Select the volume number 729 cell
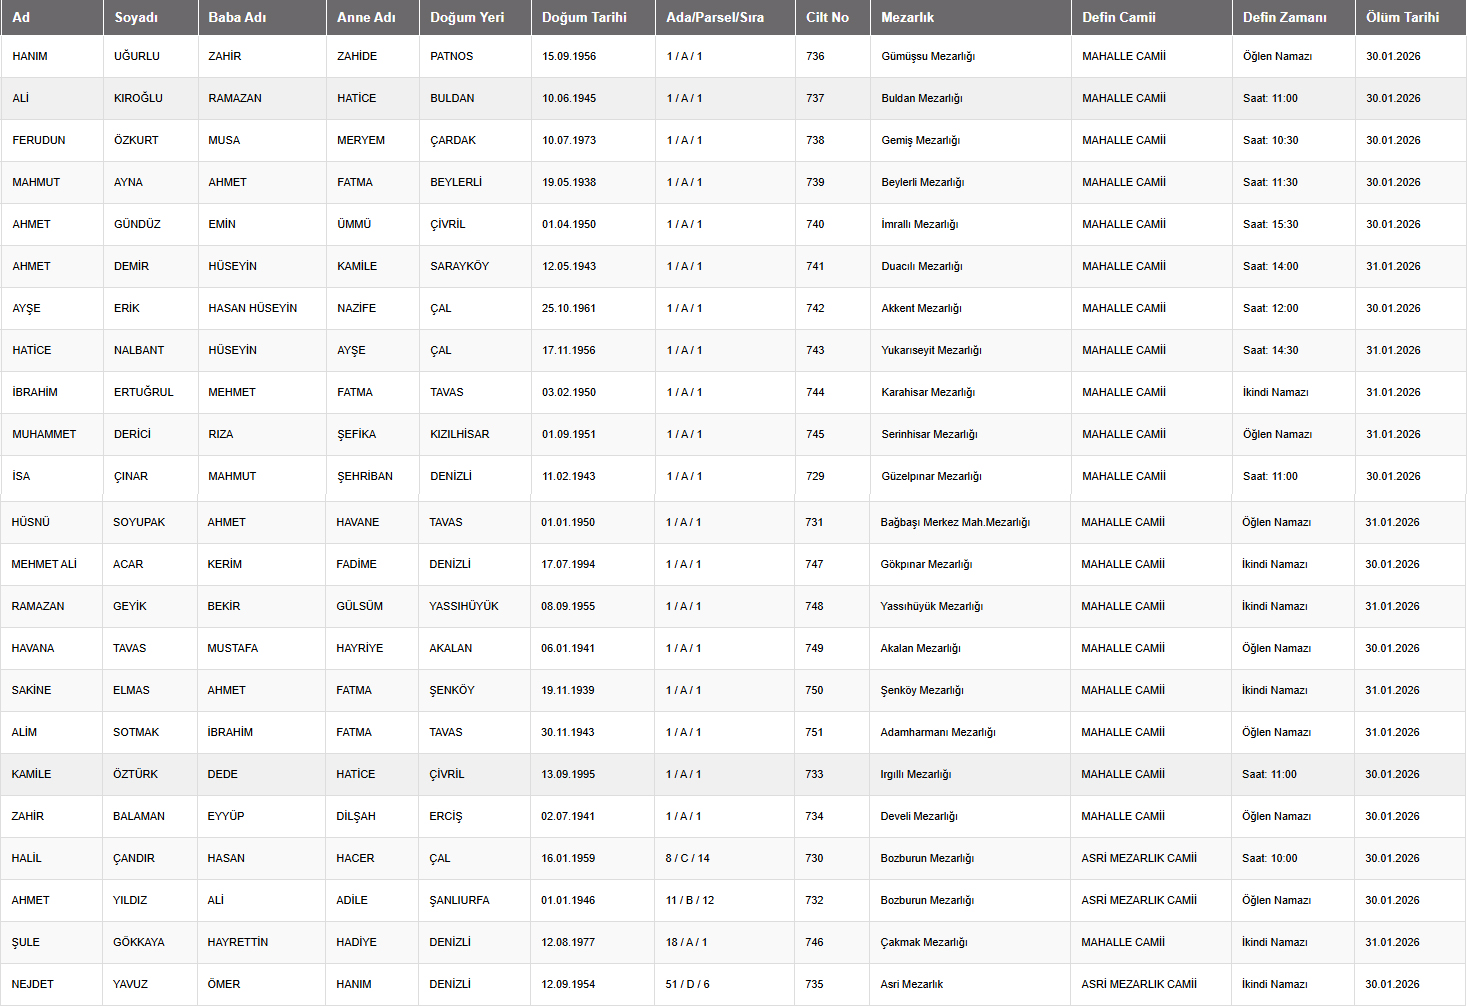 pos(815,476)
